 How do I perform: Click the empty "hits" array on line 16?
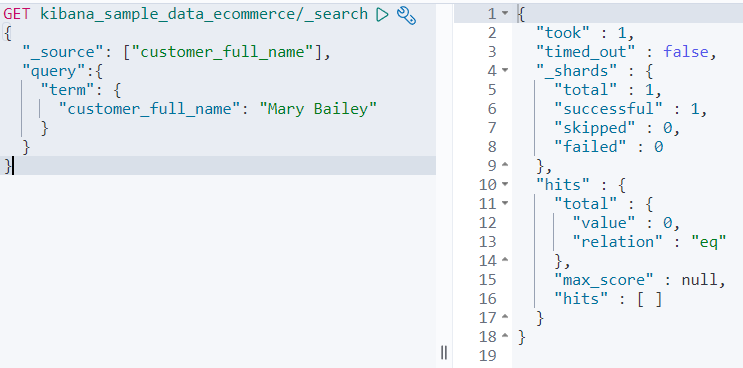(x=649, y=299)
